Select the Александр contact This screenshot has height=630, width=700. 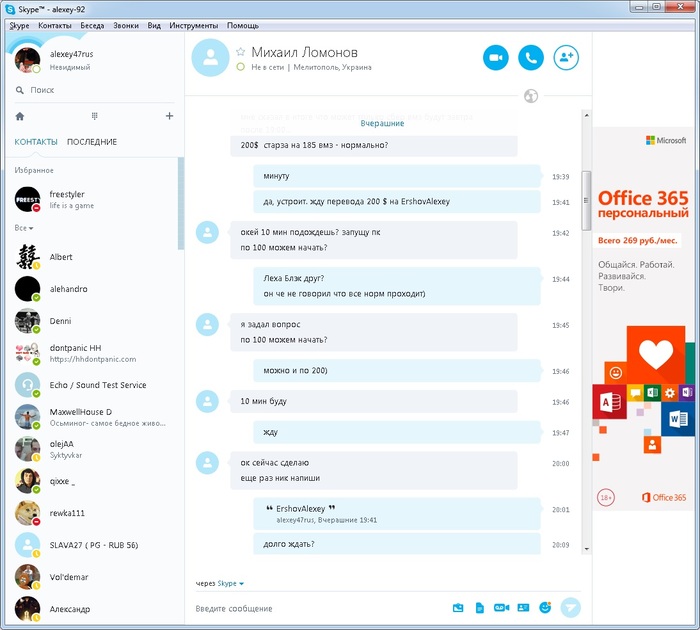pos(92,609)
